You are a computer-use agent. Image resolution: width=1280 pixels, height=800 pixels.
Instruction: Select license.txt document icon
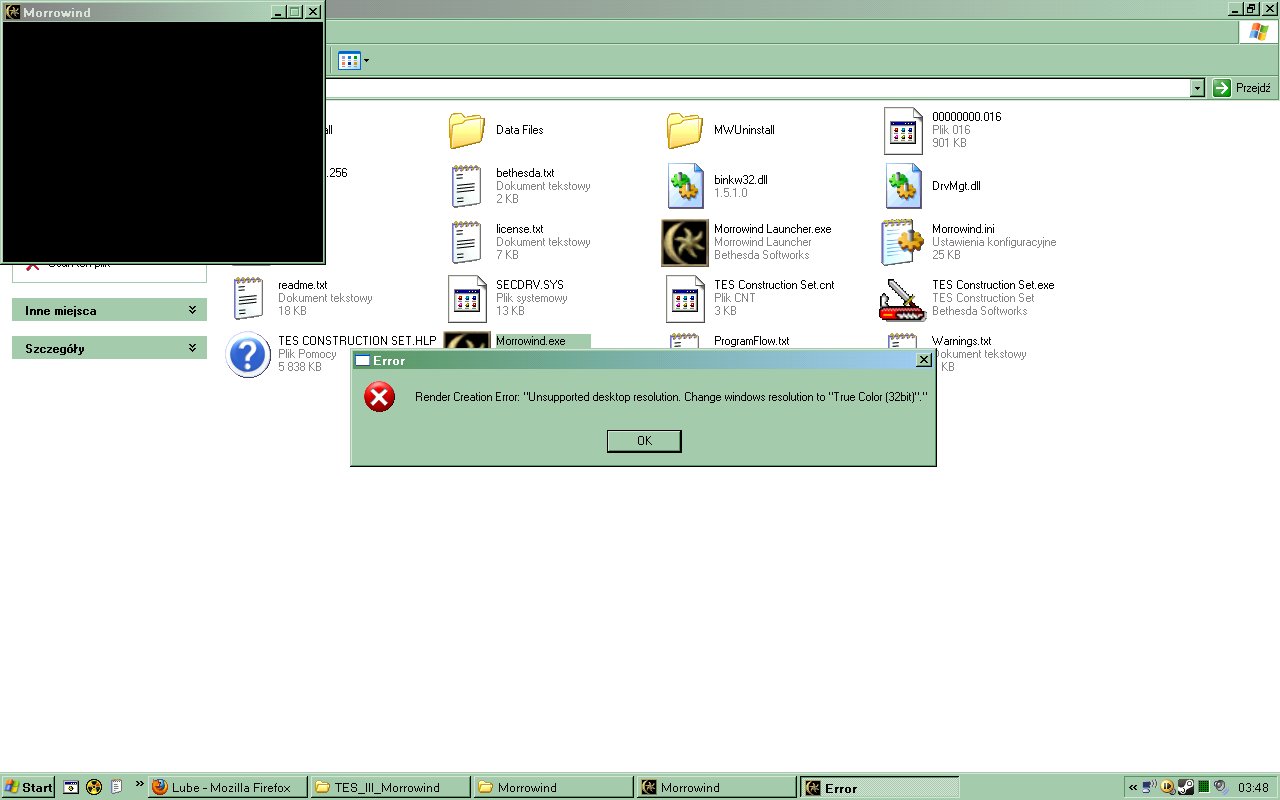point(466,242)
